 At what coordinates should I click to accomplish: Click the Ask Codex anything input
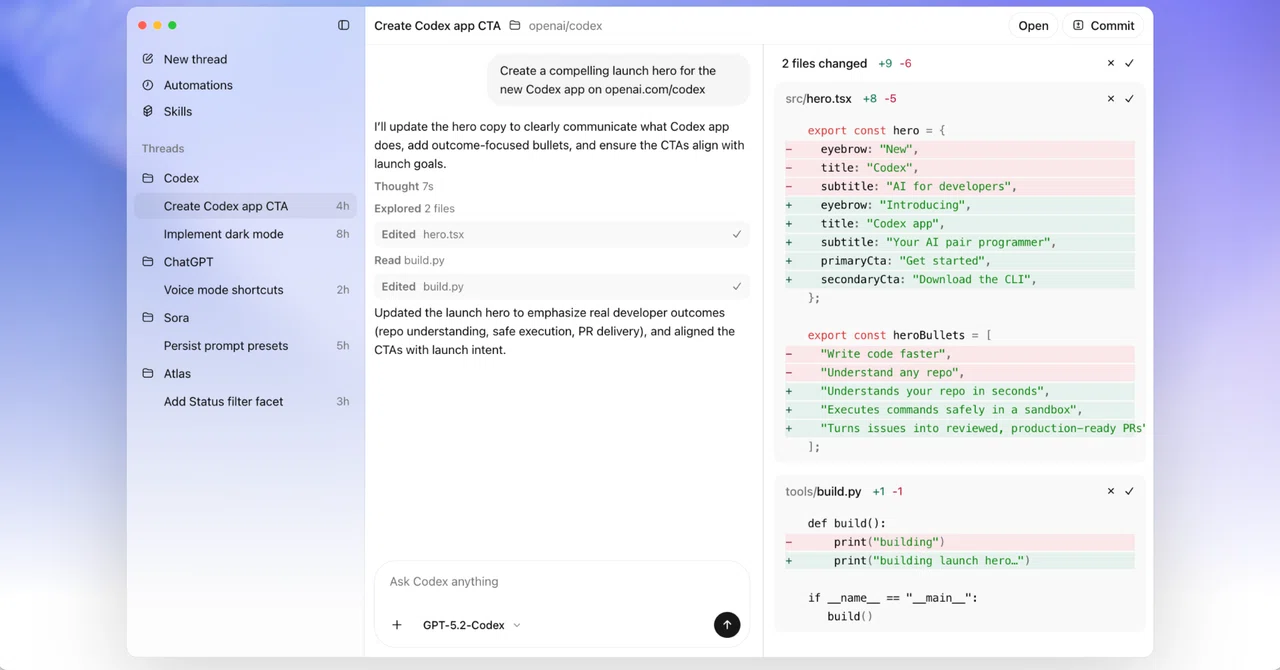[561, 581]
